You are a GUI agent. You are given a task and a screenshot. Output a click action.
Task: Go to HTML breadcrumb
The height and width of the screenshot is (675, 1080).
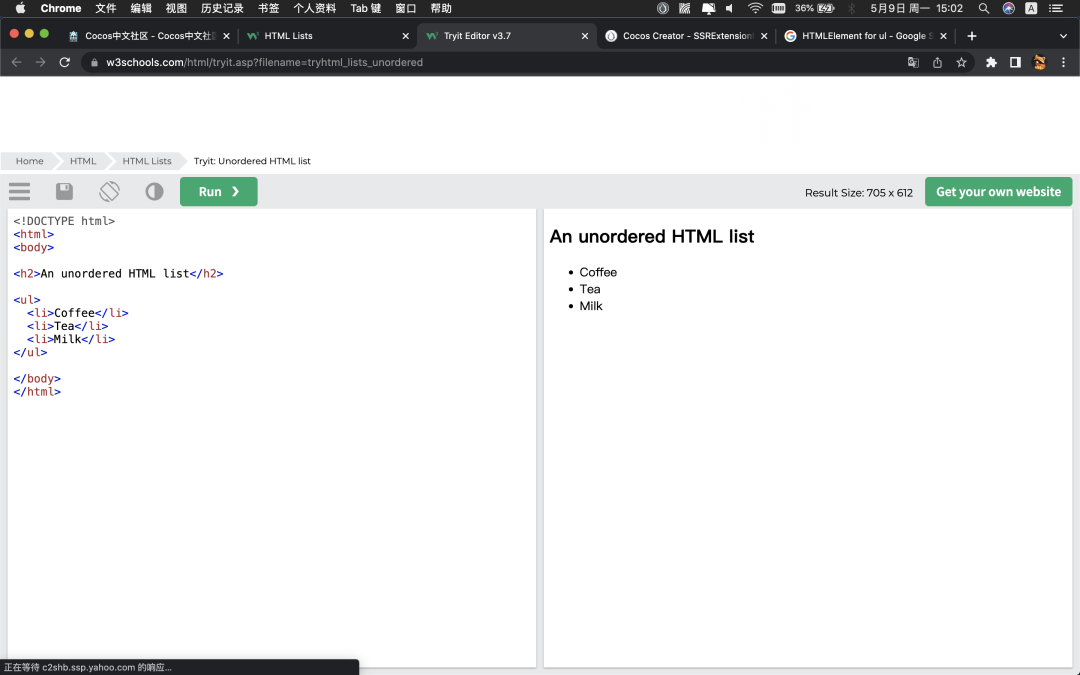pos(83,160)
